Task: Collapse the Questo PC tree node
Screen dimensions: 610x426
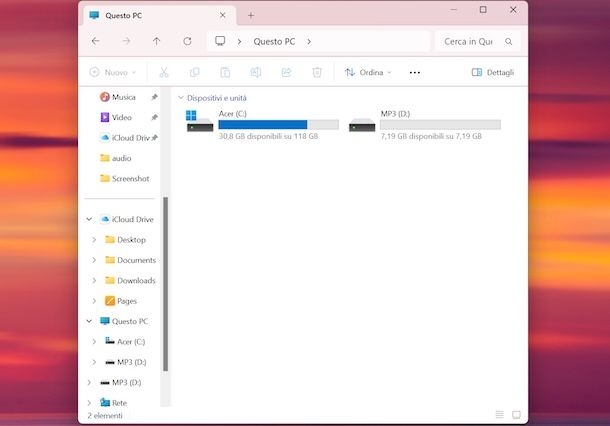Action: [x=89, y=321]
